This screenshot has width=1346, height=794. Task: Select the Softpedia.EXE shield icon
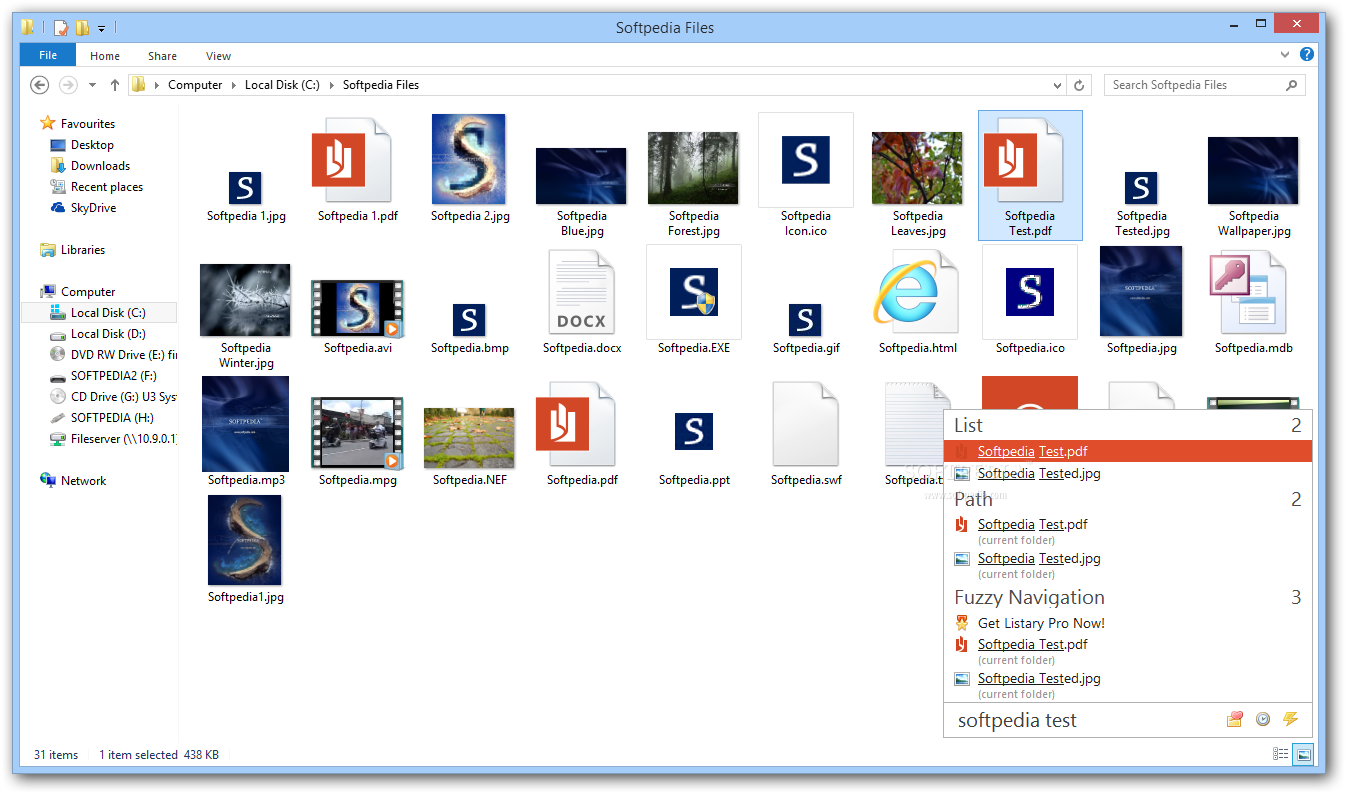(x=693, y=292)
